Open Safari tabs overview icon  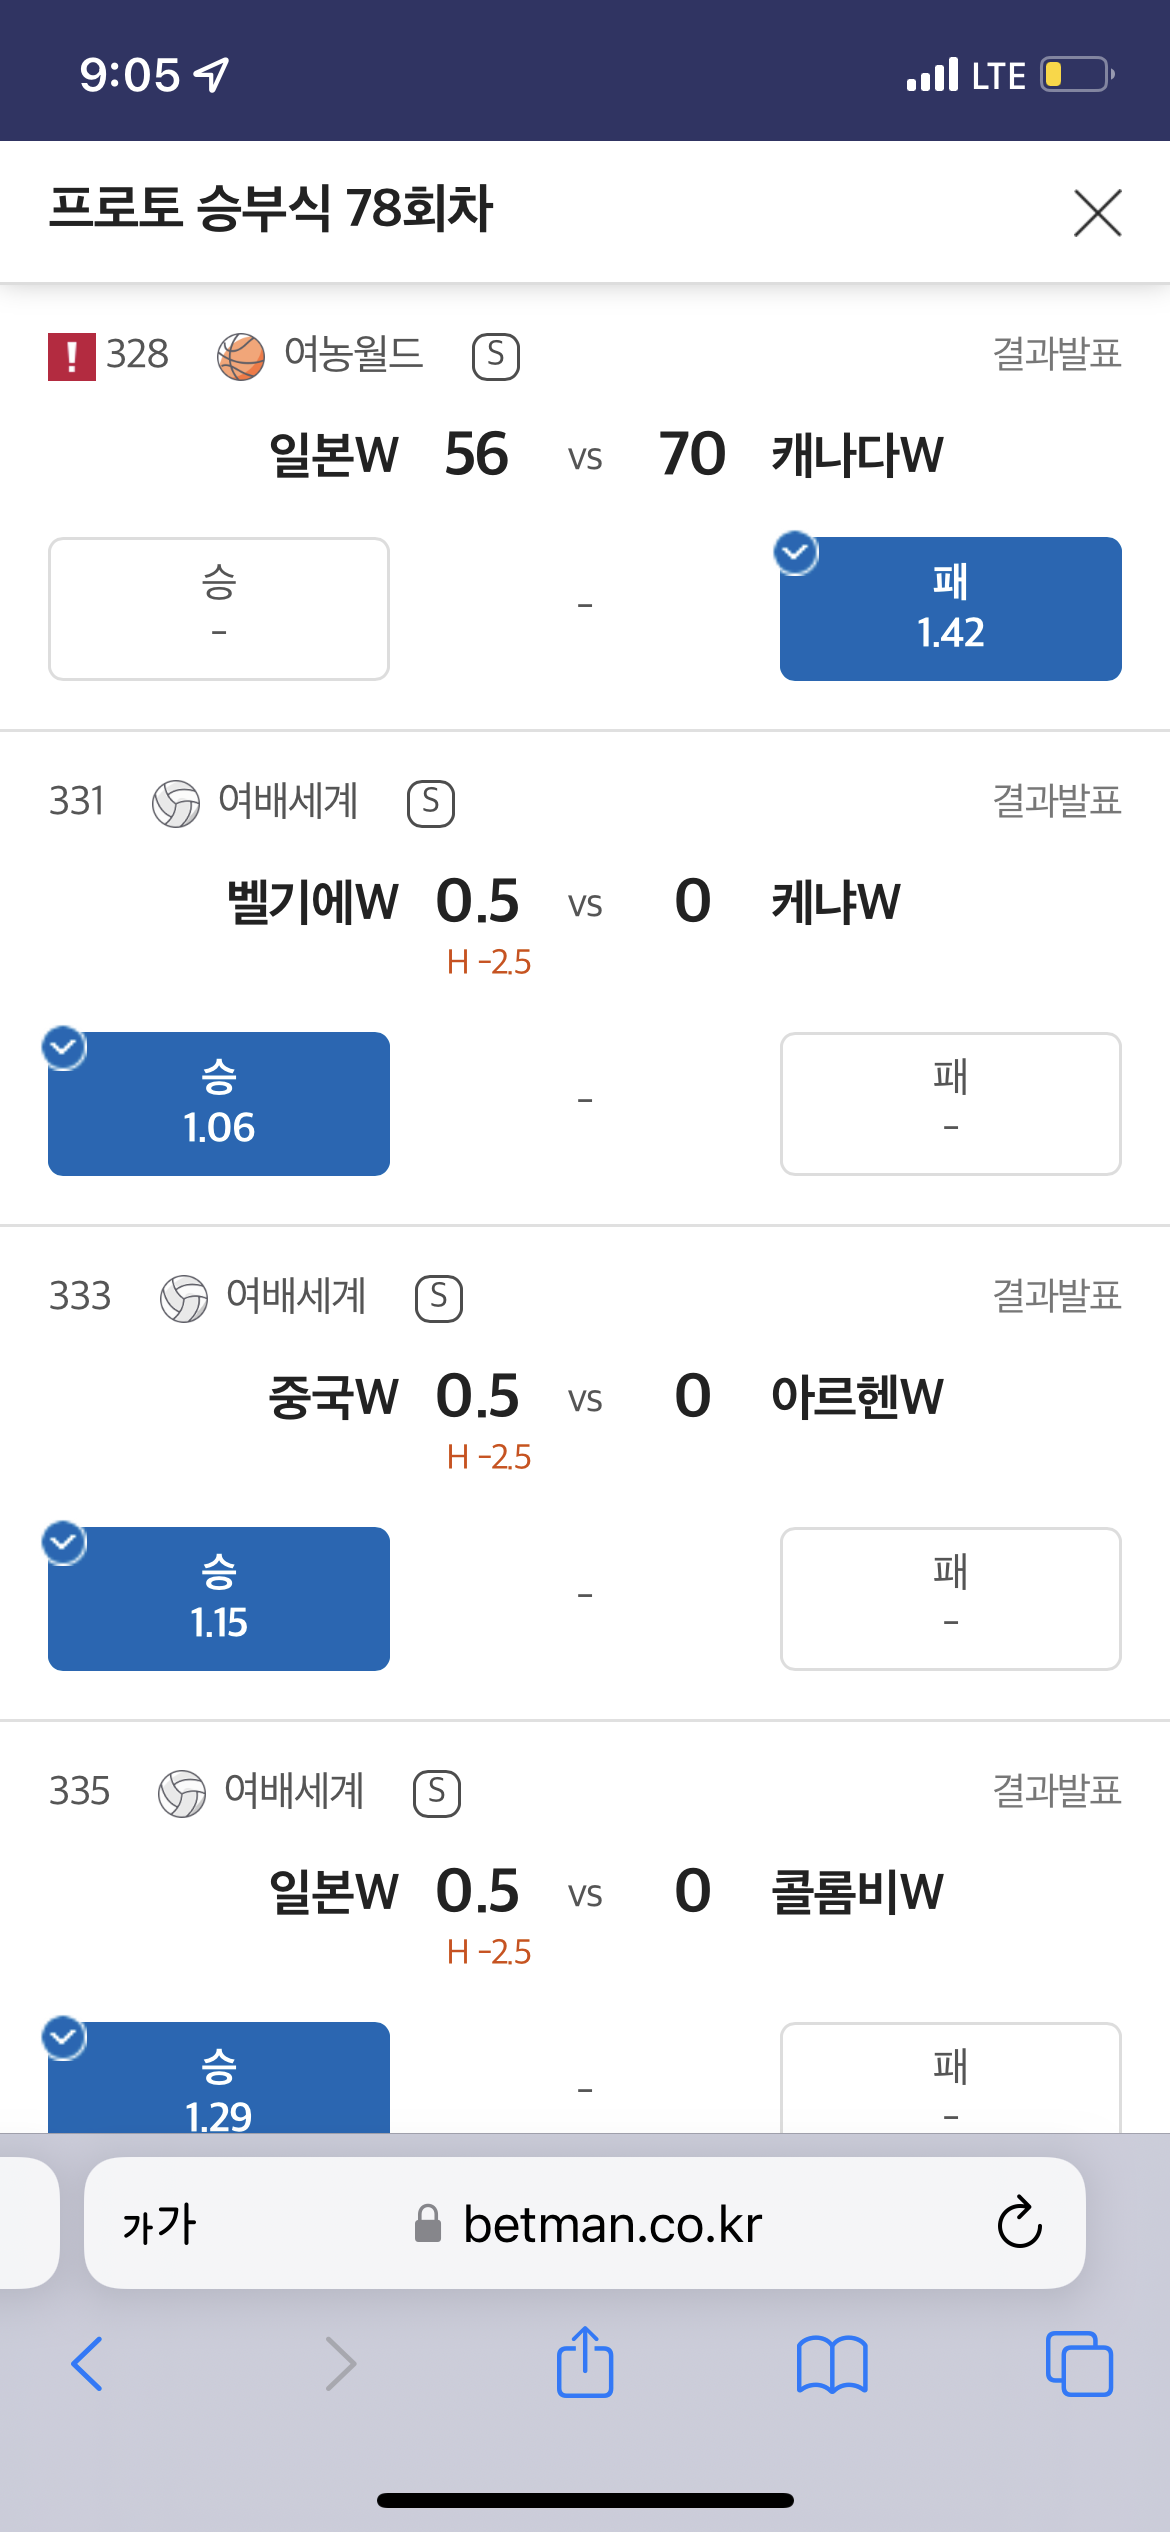click(x=1079, y=2364)
